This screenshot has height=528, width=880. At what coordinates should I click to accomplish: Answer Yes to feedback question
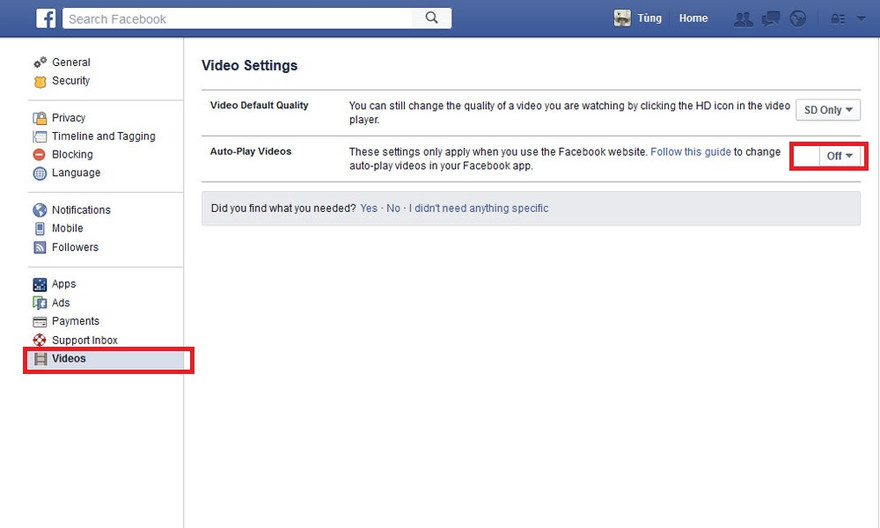tap(369, 208)
